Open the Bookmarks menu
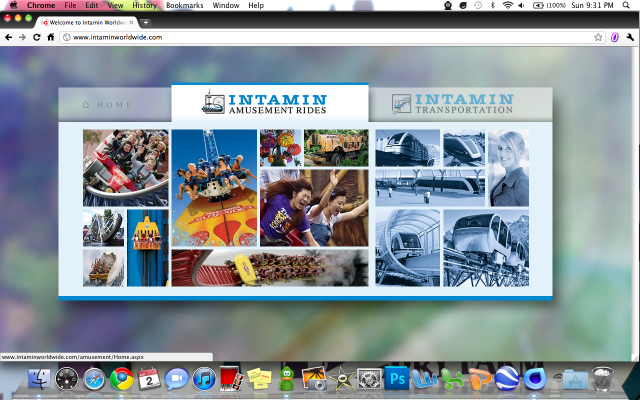 [x=184, y=5]
